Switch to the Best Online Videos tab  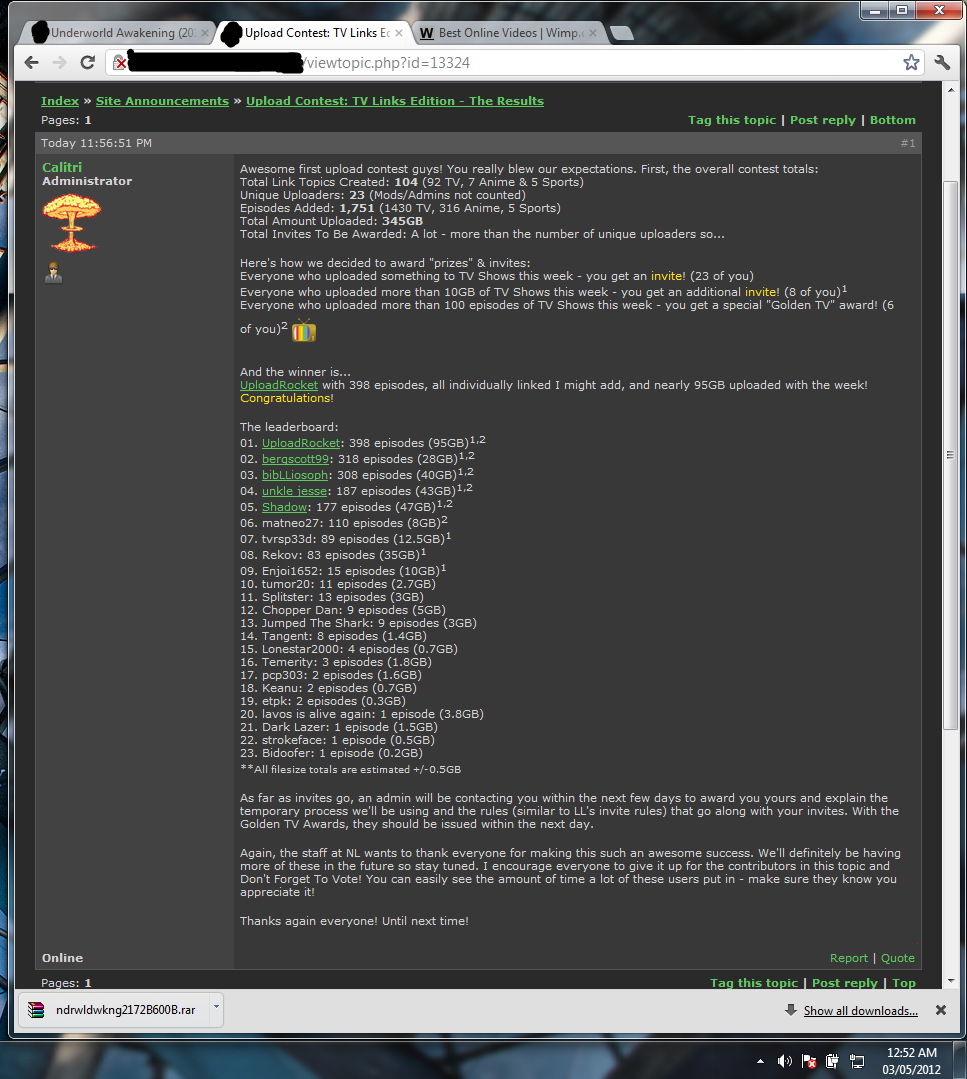coord(511,33)
